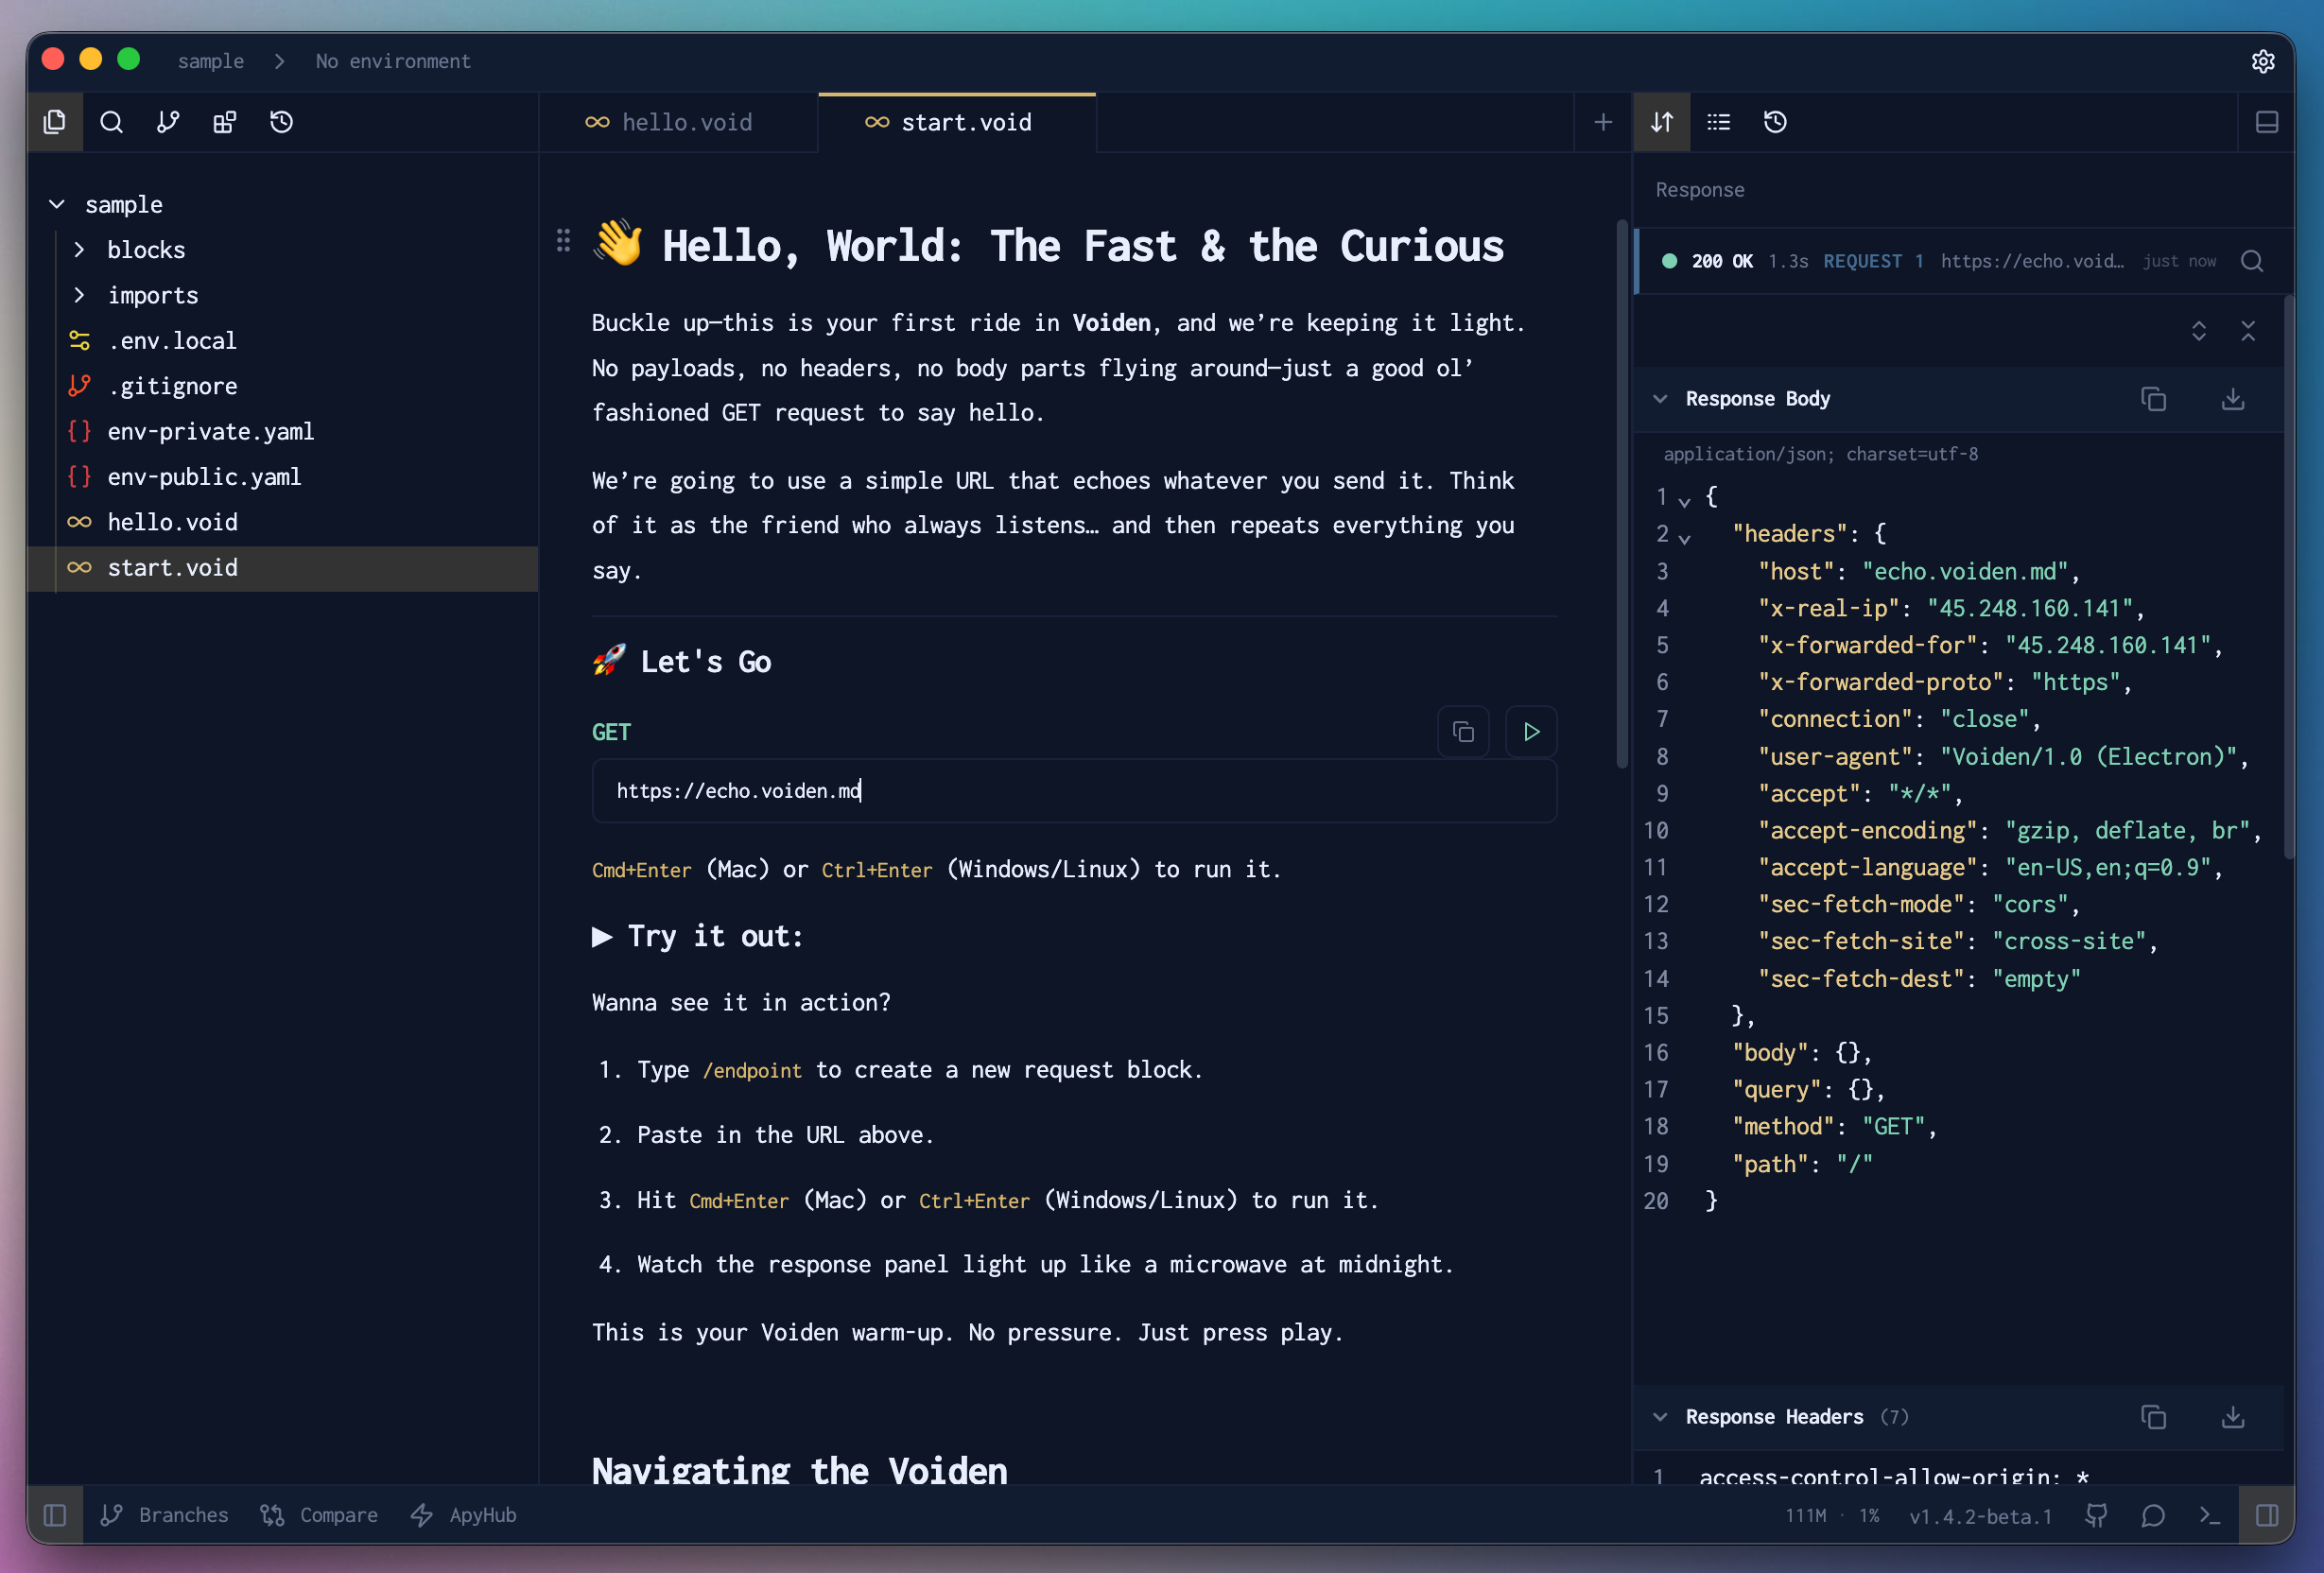Open Compare in the status bar

point(318,1515)
